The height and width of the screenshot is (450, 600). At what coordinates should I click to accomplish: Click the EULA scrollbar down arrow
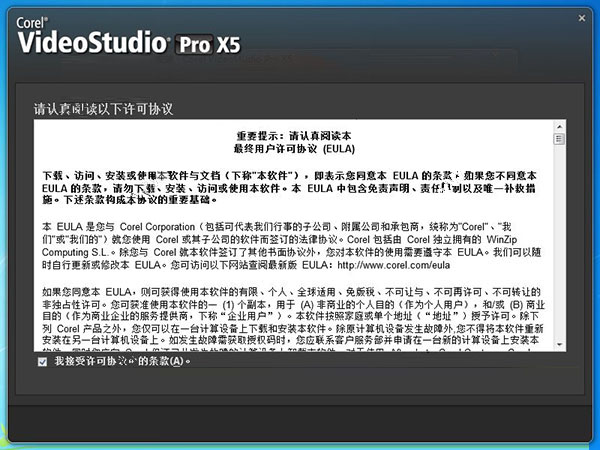coord(559,345)
